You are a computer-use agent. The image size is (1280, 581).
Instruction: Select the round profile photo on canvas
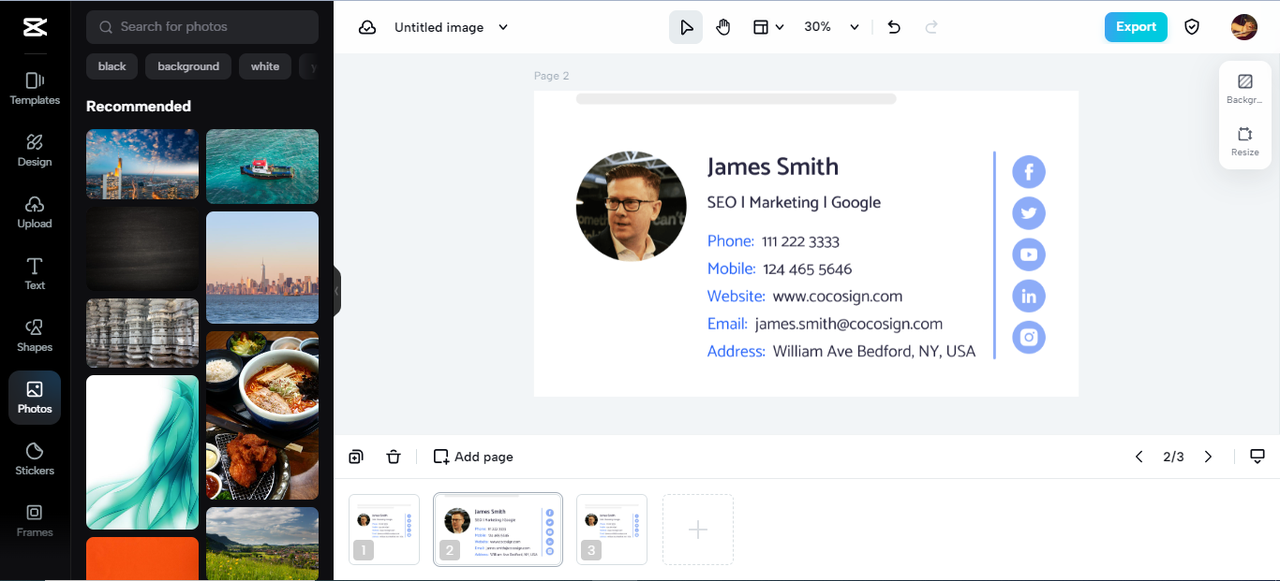point(631,206)
